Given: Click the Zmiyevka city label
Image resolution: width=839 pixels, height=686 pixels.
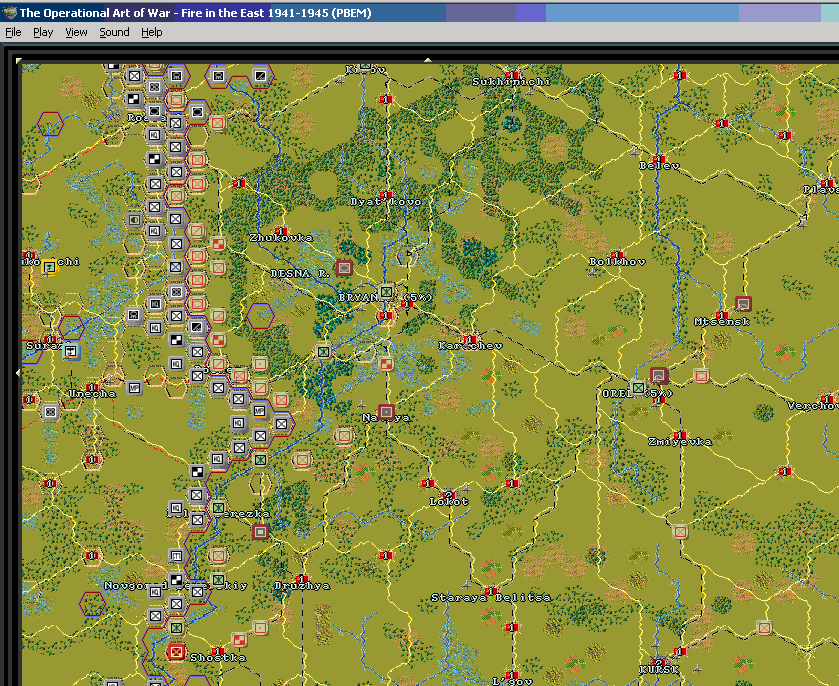Looking at the screenshot, I should point(680,442).
